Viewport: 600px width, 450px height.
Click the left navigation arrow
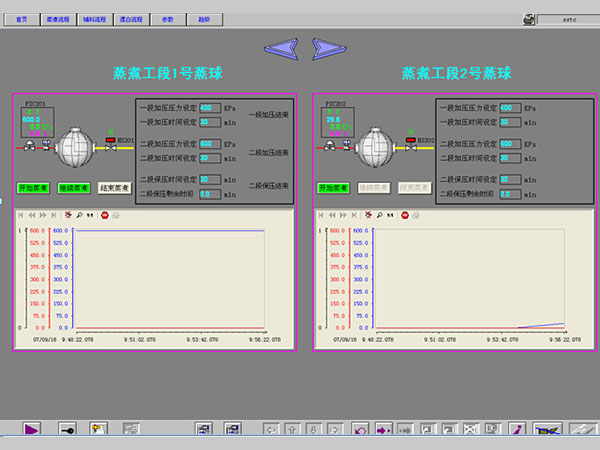(x=280, y=47)
